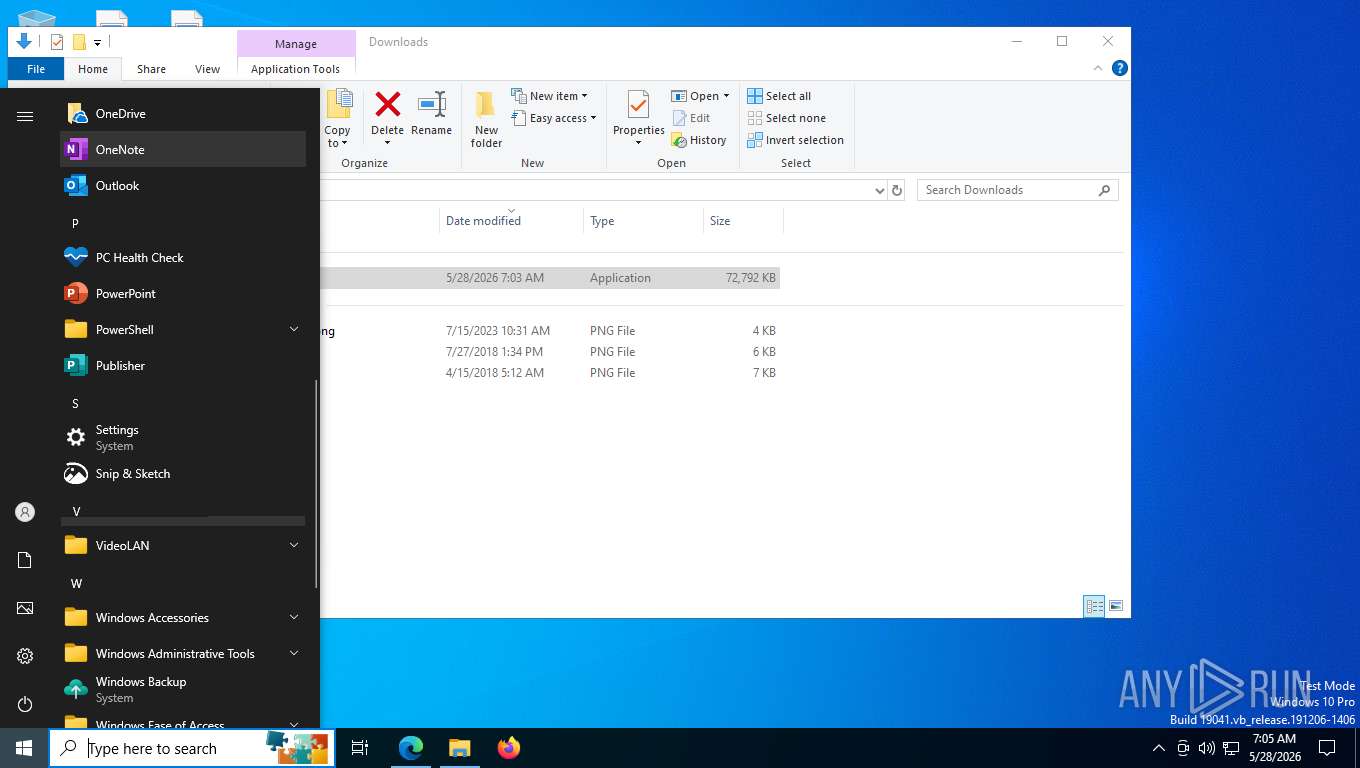Expand the VideoLAN folder
Image resolution: width=1360 pixels, height=768 pixels.
point(183,546)
